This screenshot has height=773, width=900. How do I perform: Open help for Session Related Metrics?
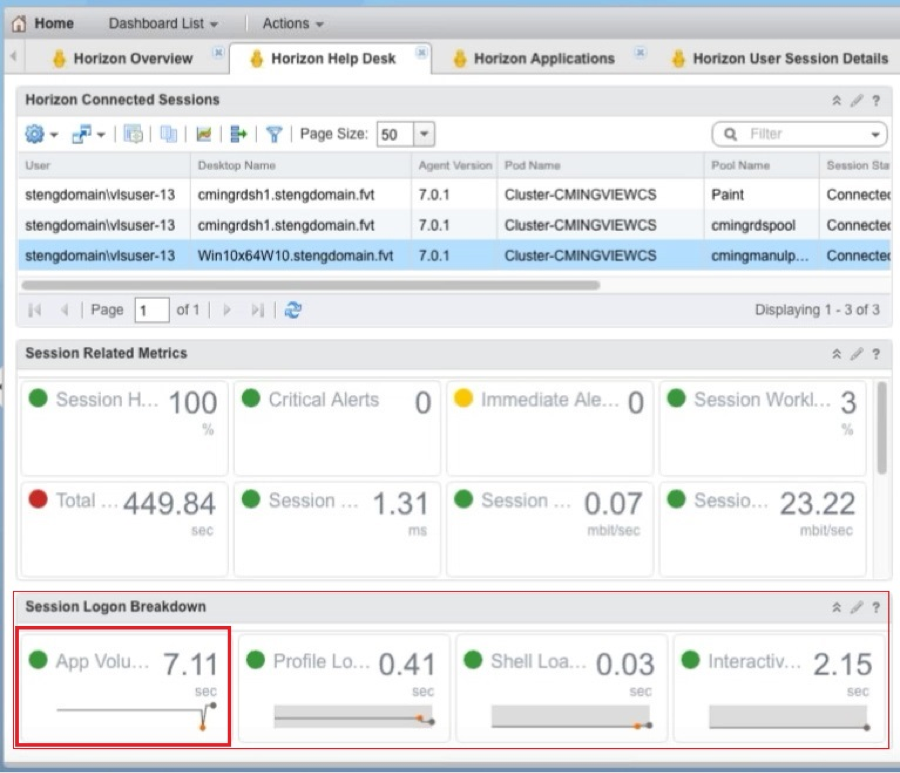tap(876, 354)
